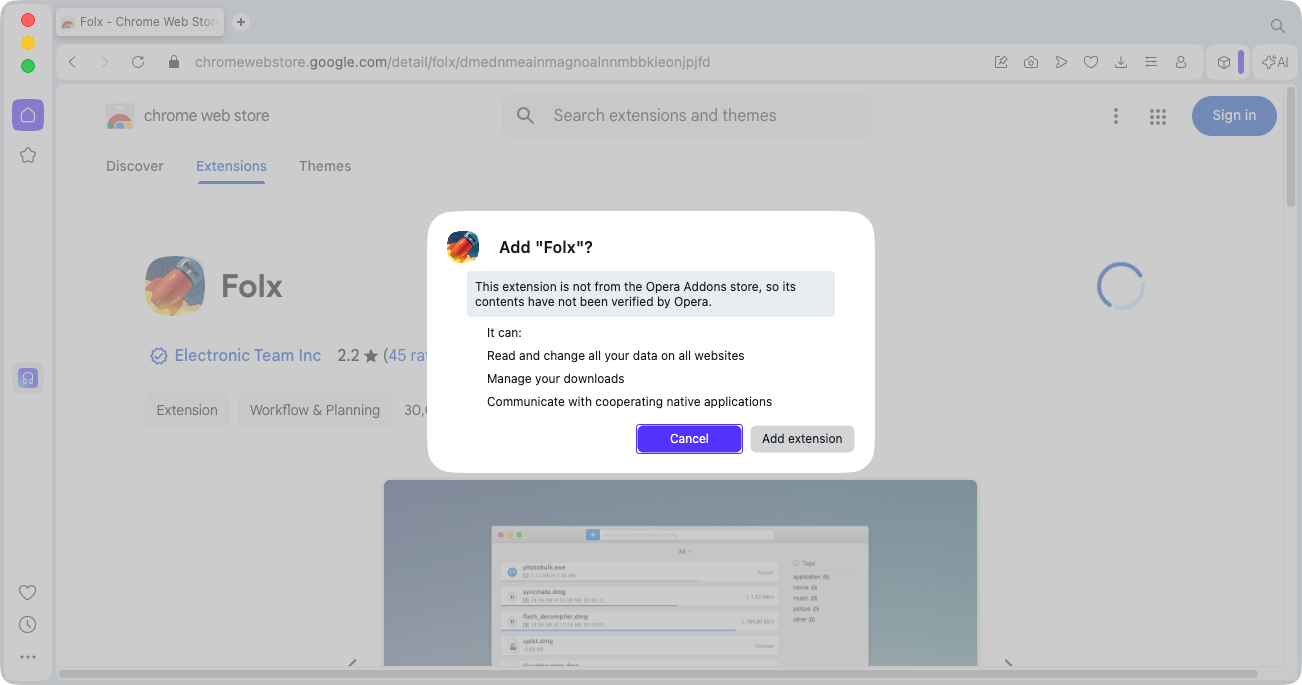Reload the current page

tap(138, 62)
